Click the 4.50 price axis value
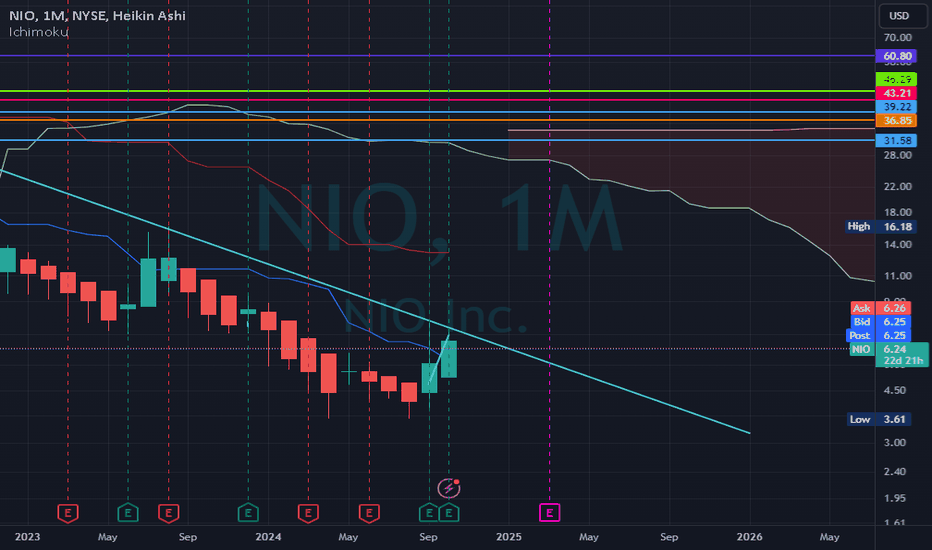The height and width of the screenshot is (550, 932). [x=895, y=391]
